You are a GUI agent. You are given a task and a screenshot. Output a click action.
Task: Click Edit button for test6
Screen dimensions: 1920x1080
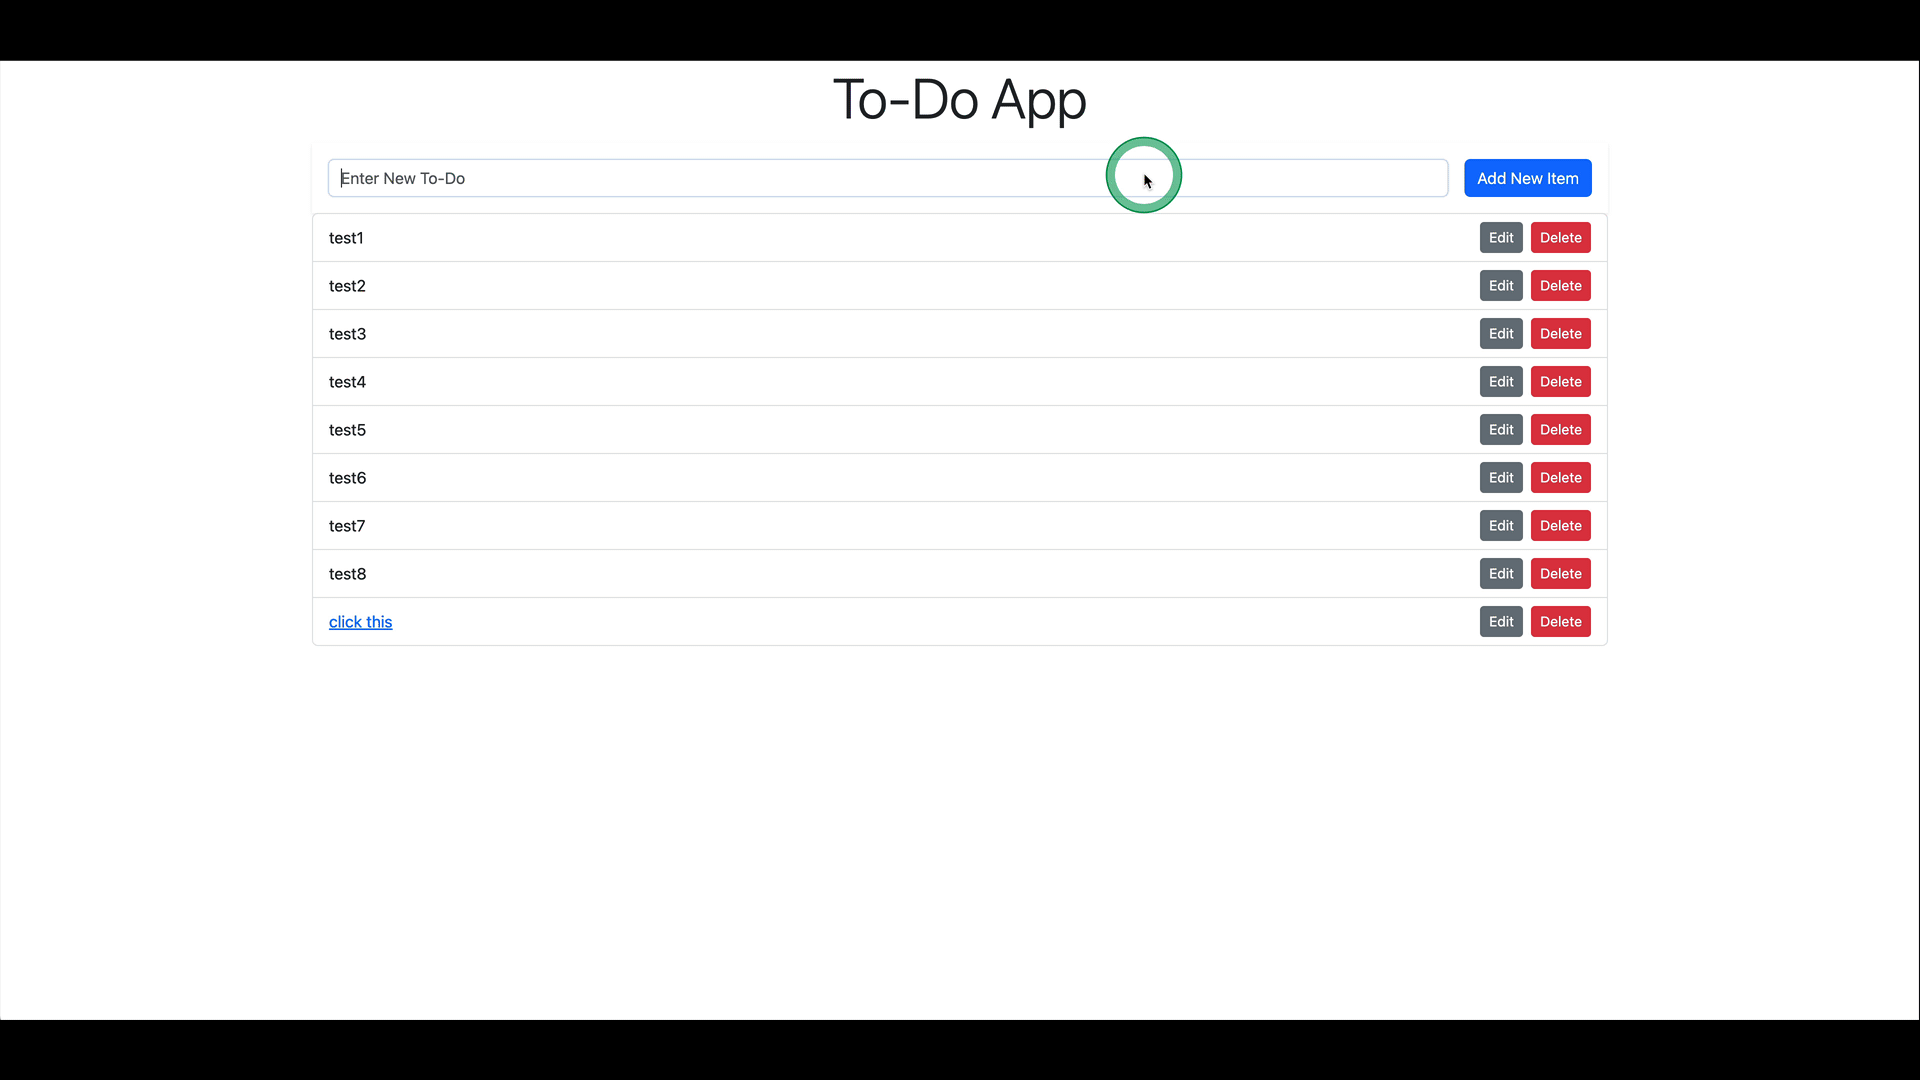click(x=1501, y=477)
